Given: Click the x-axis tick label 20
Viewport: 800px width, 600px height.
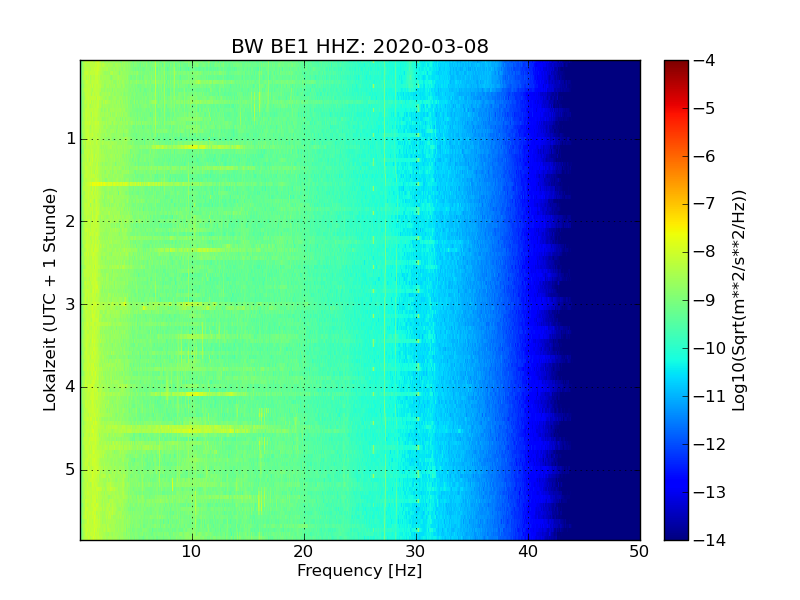Looking at the screenshot, I should point(304,552).
